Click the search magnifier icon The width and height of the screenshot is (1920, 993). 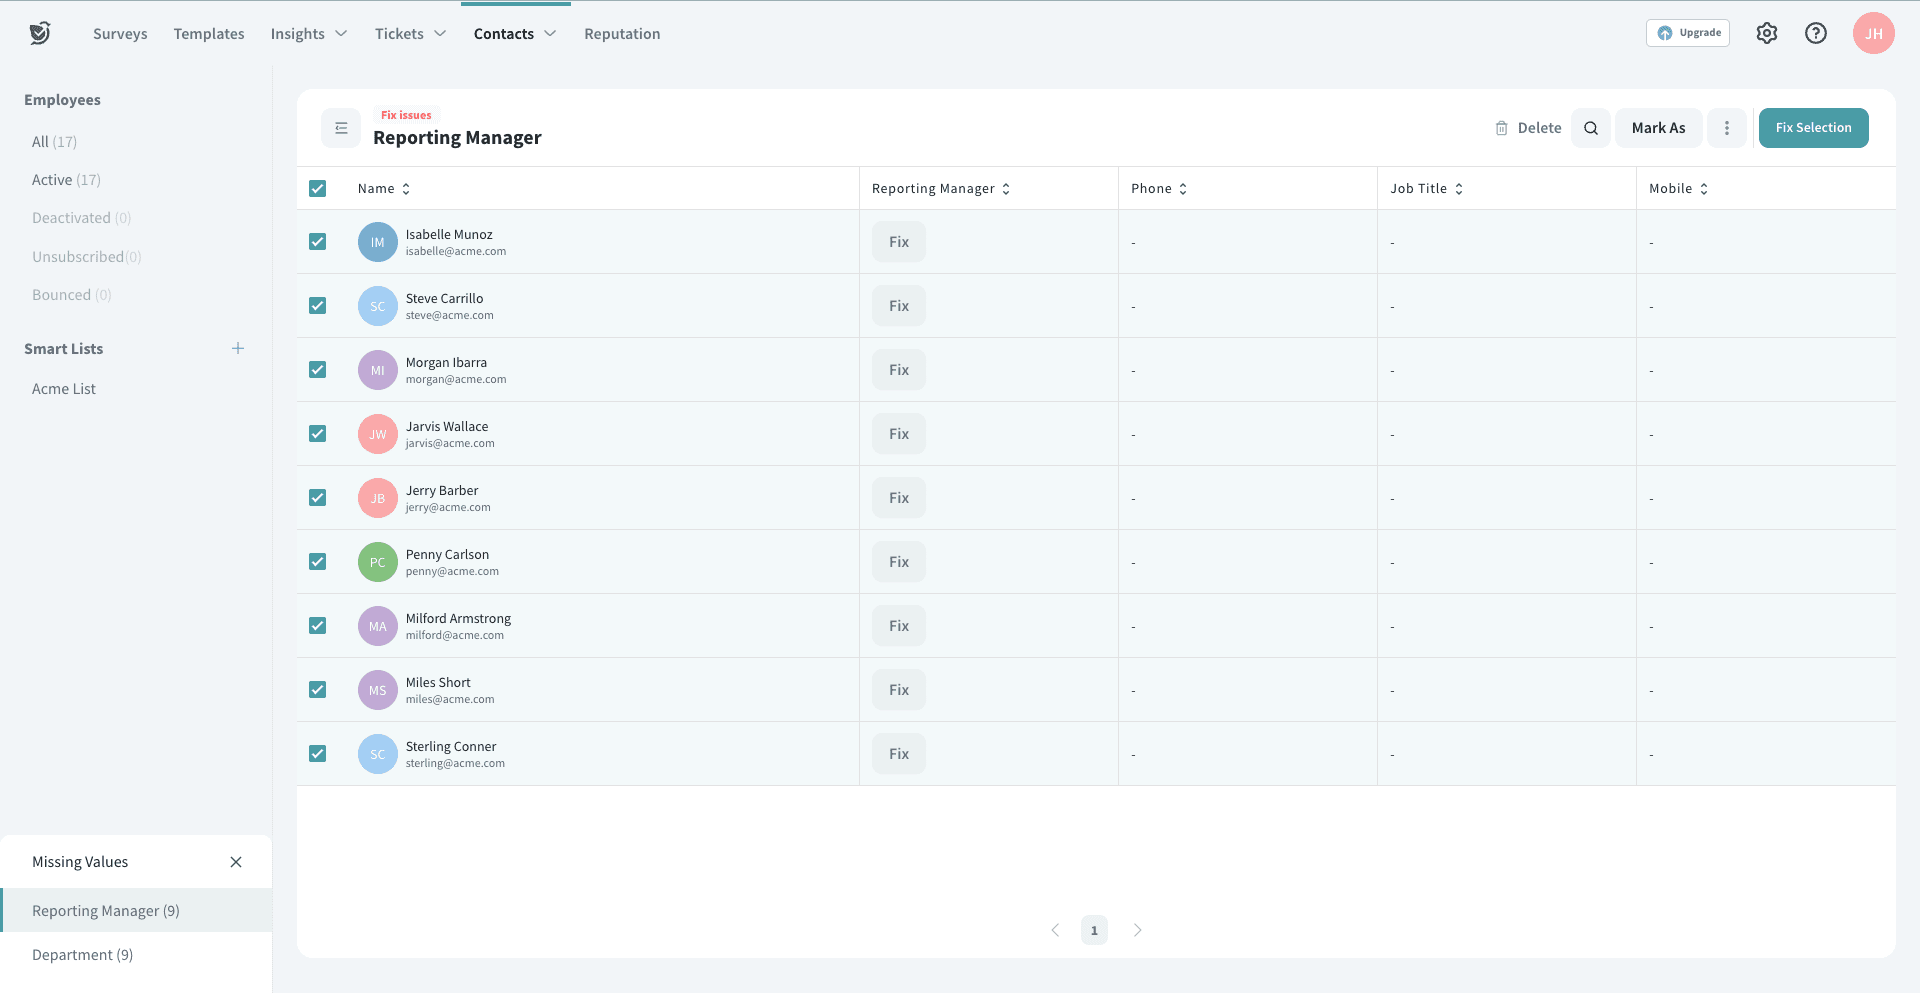(1590, 128)
